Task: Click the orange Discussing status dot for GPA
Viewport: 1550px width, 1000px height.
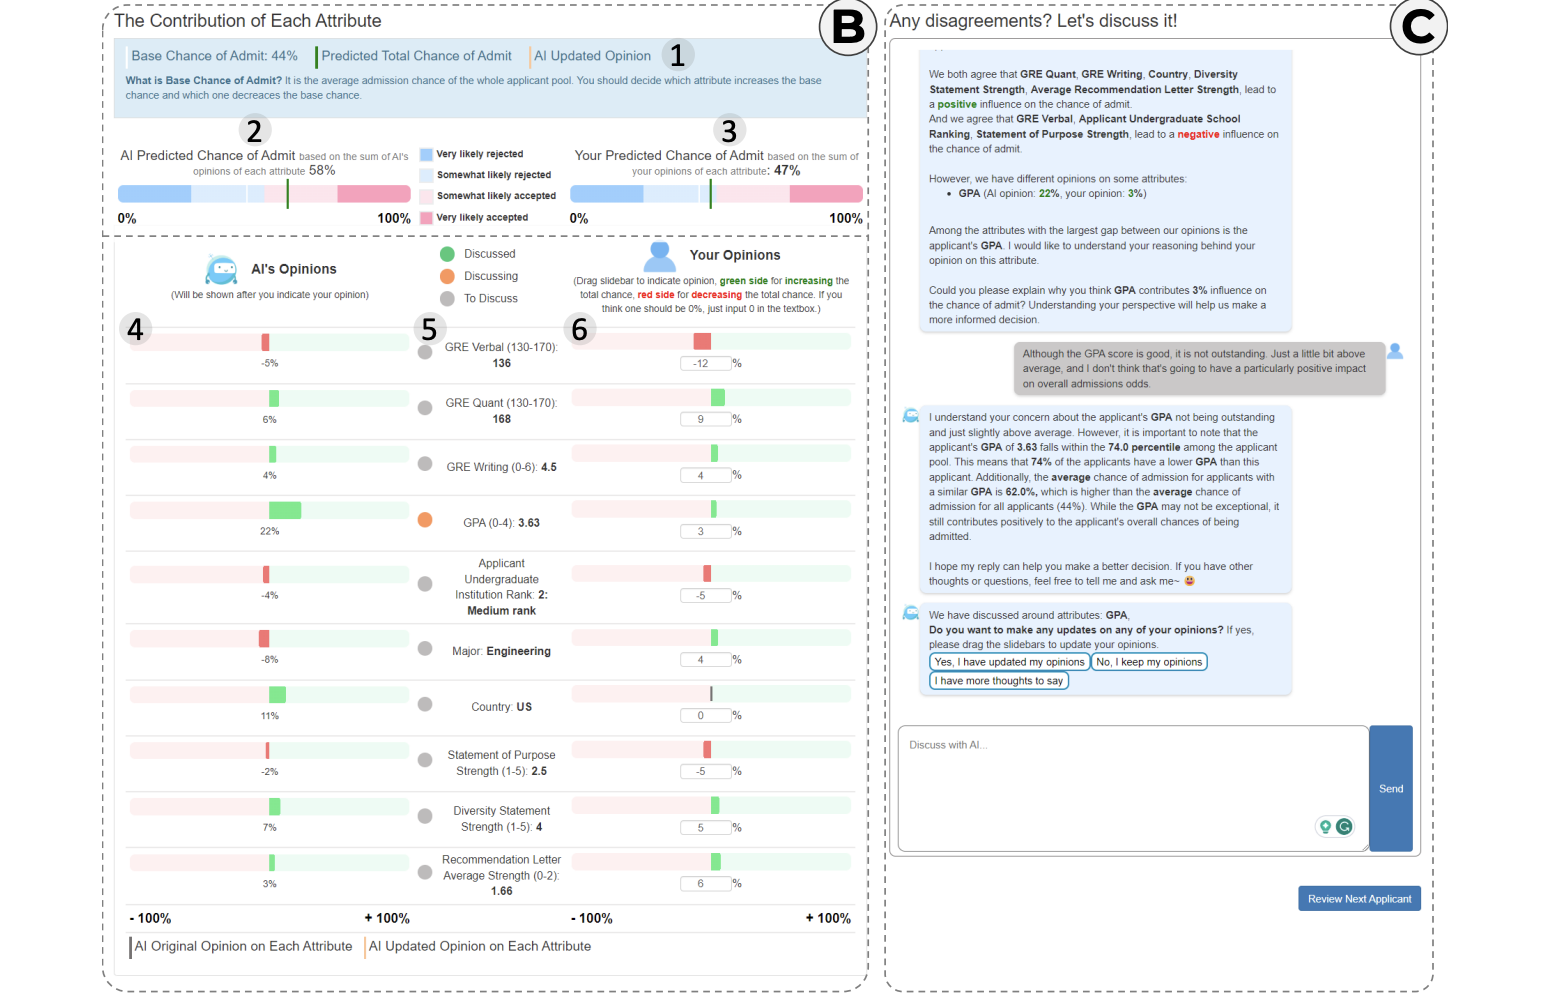Action: pos(425,520)
